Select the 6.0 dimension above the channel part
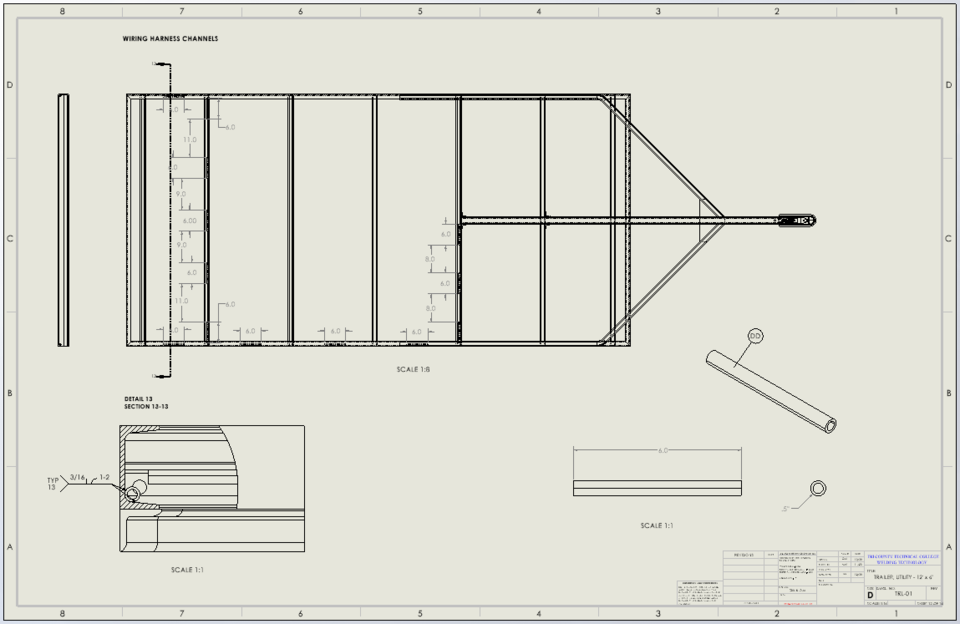 (665, 450)
